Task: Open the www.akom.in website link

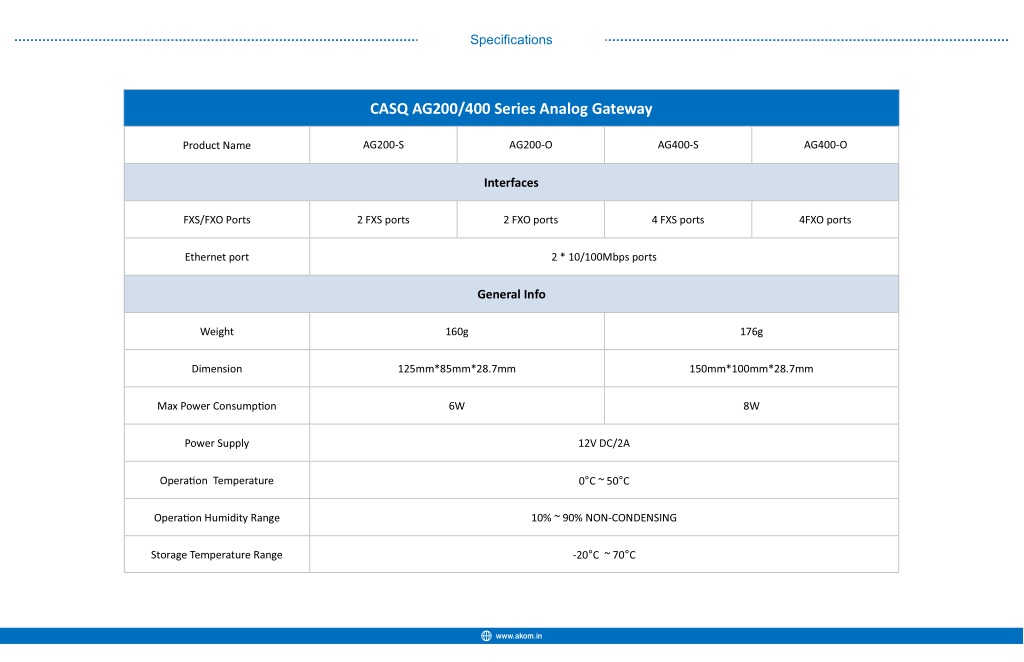Action: pyautogui.click(x=519, y=636)
